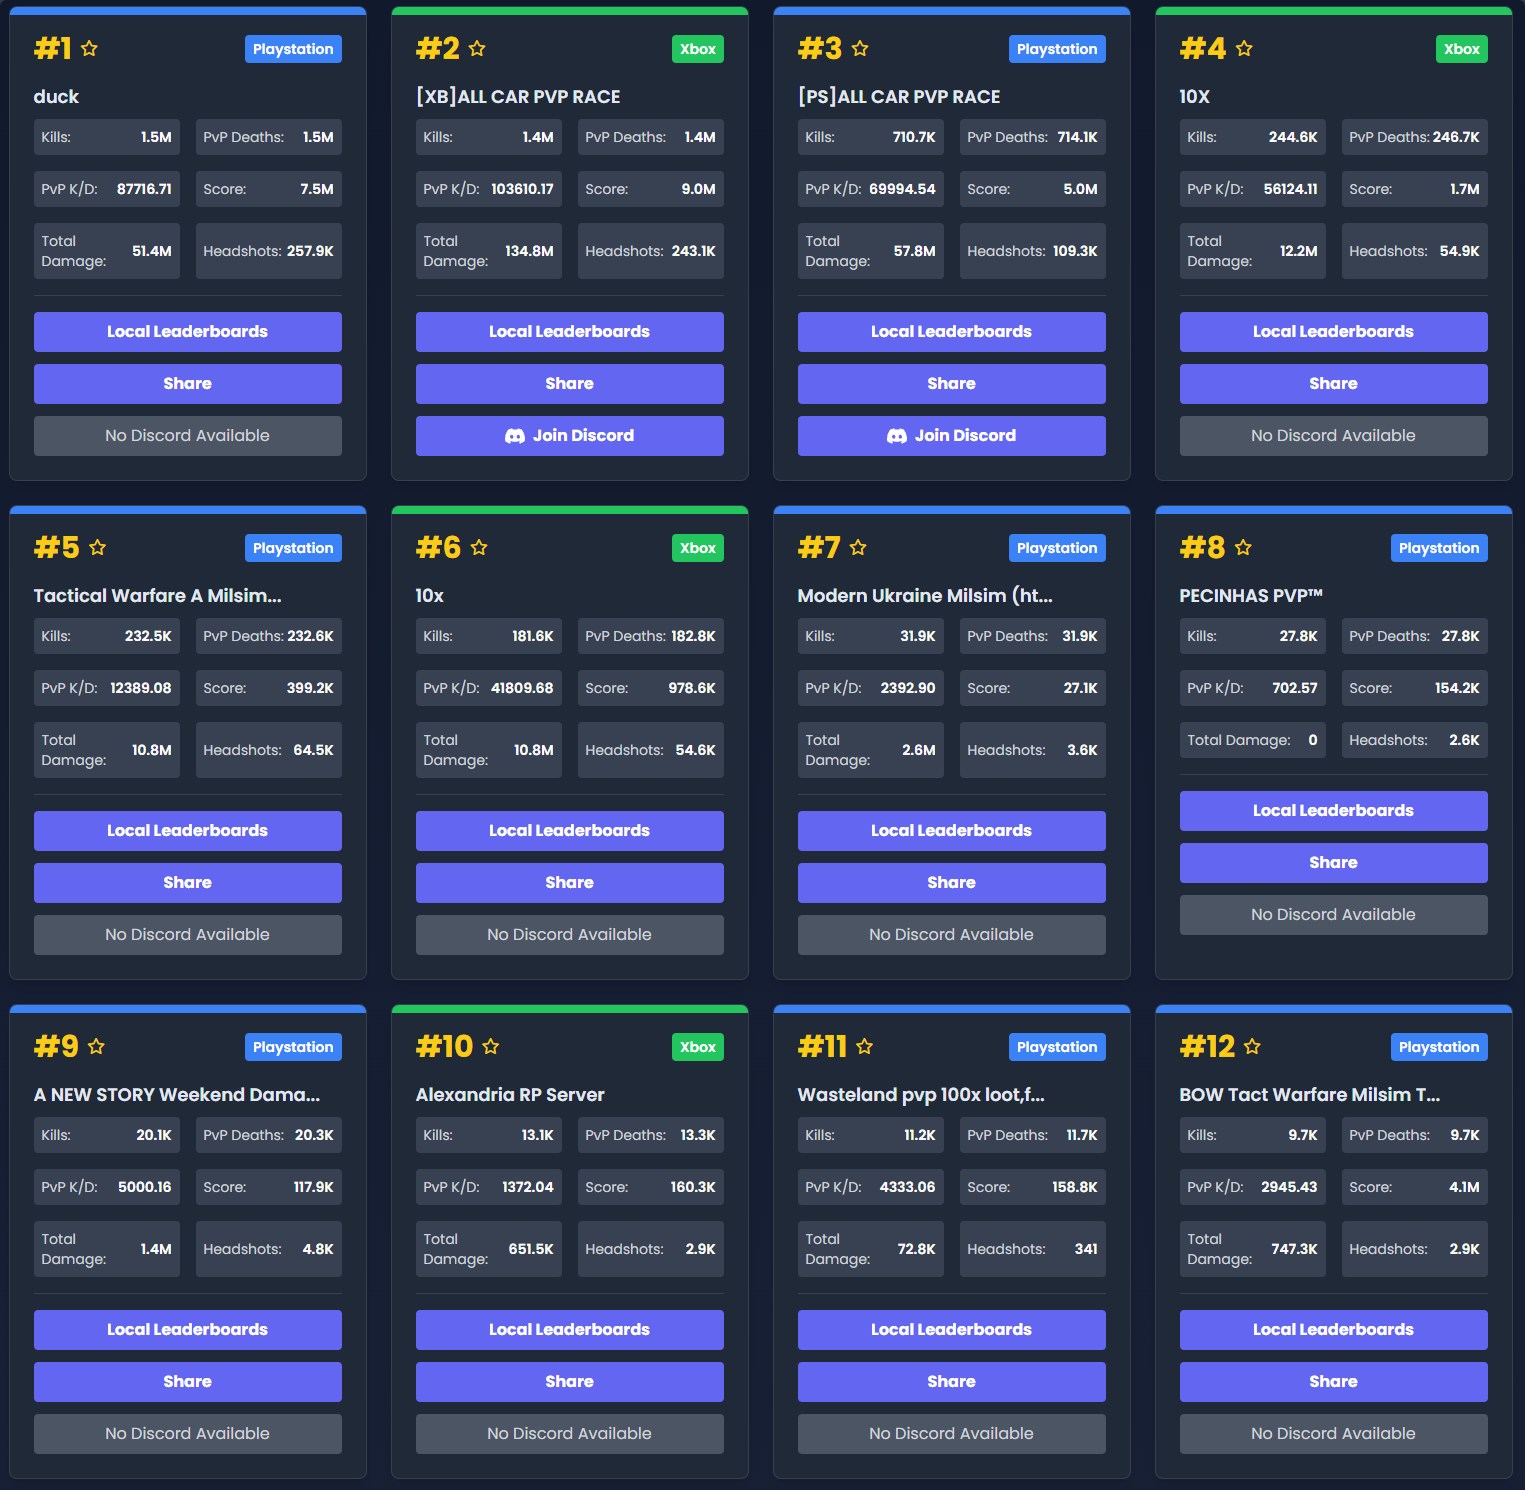Open Local Leaderboards for Wasteland pvp 100x

pos(952,1330)
